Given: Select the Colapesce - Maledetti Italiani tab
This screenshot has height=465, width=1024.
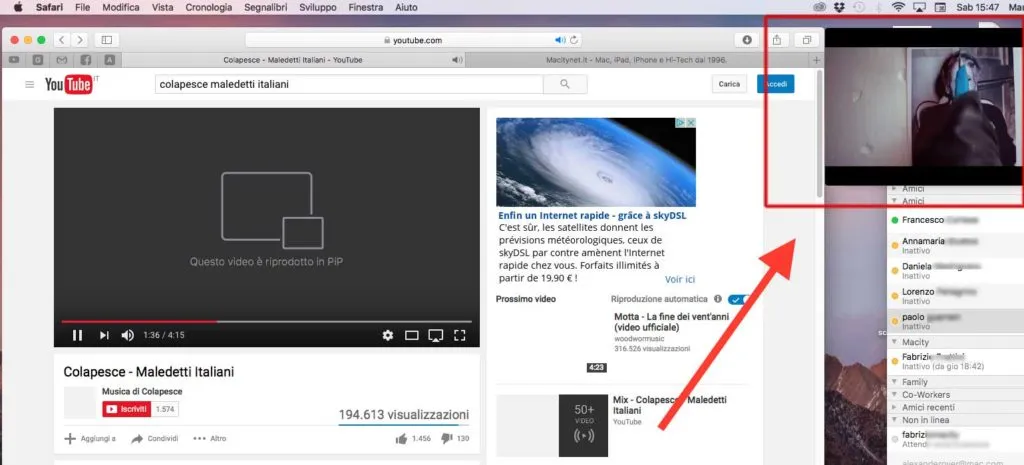Looking at the screenshot, I should [x=293, y=60].
